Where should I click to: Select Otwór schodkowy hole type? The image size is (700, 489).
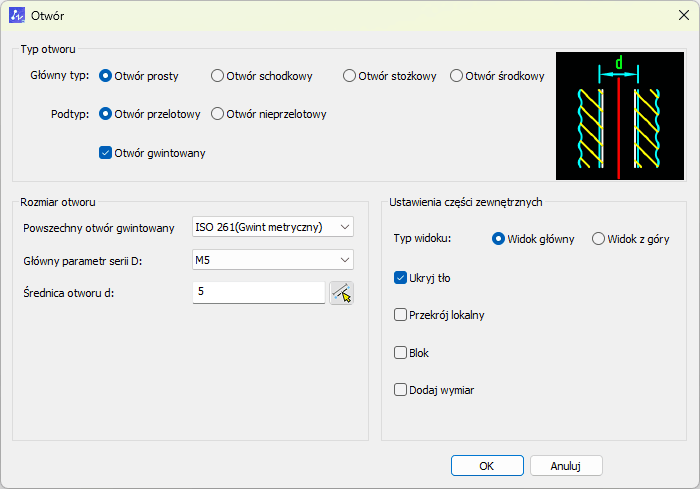point(217,76)
